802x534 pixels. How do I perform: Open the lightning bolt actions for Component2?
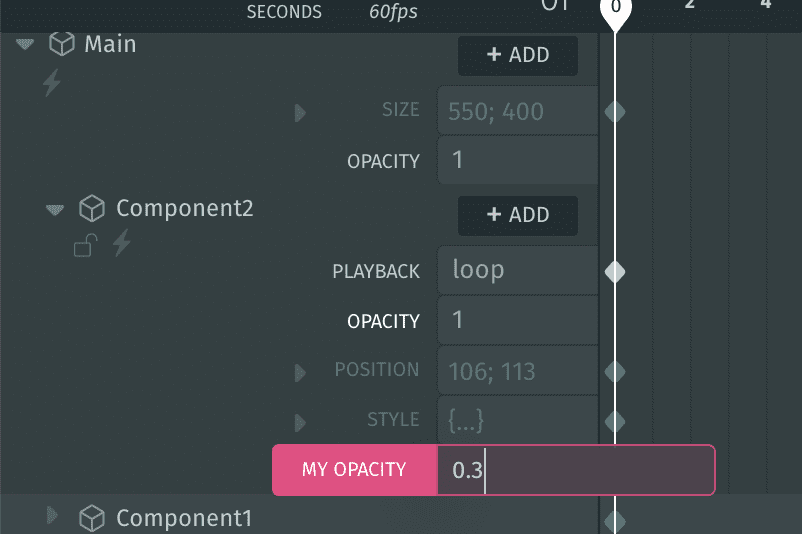(x=122, y=242)
